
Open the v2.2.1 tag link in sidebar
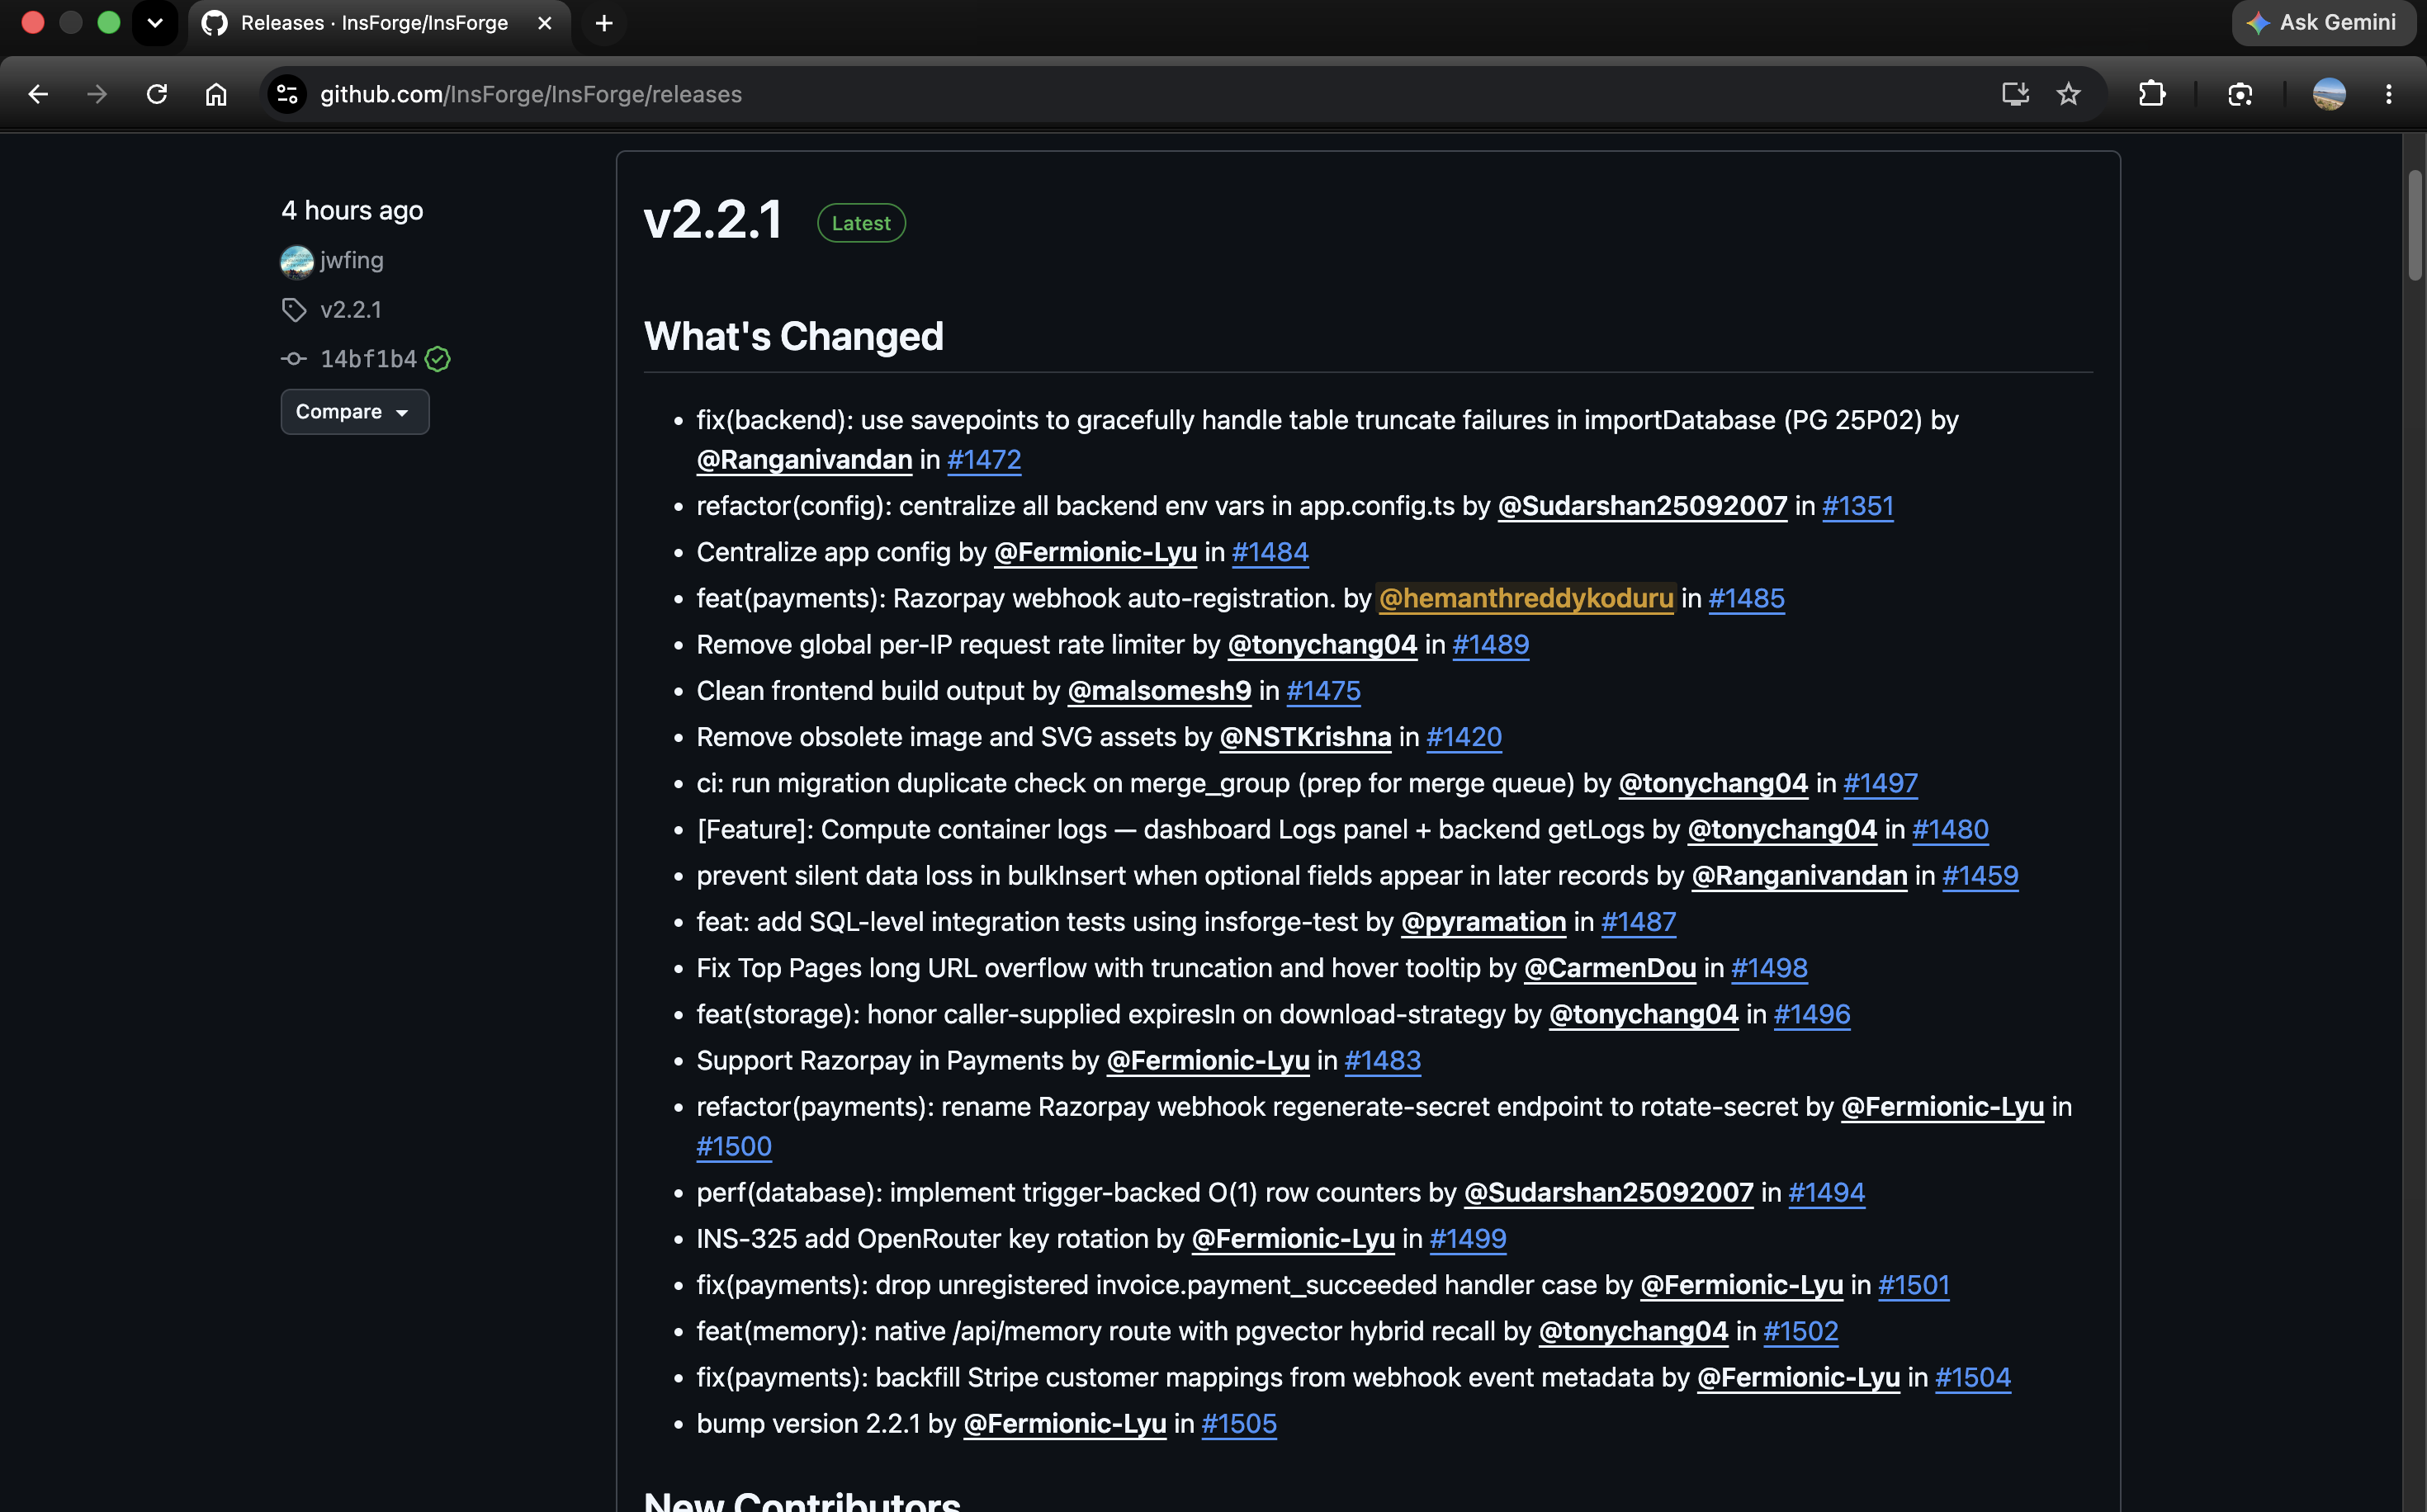tap(351, 310)
